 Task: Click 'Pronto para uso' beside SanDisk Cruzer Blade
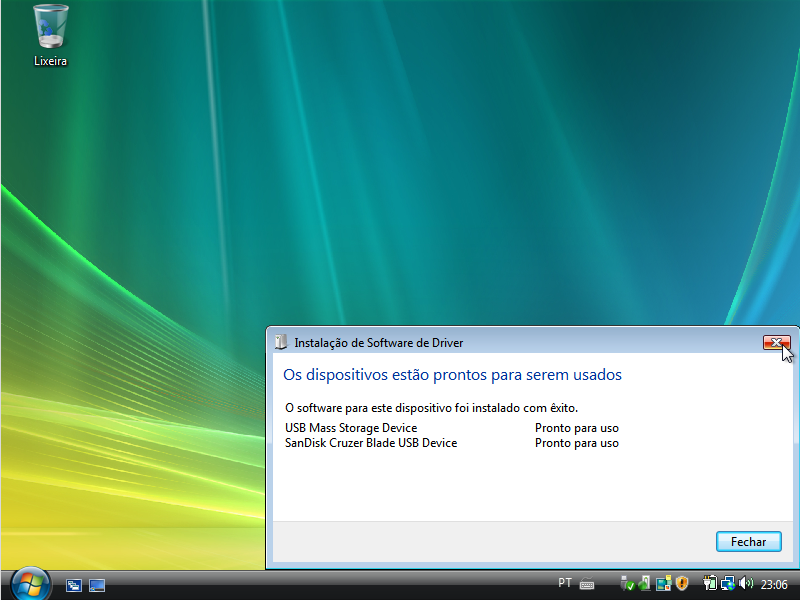click(577, 443)
